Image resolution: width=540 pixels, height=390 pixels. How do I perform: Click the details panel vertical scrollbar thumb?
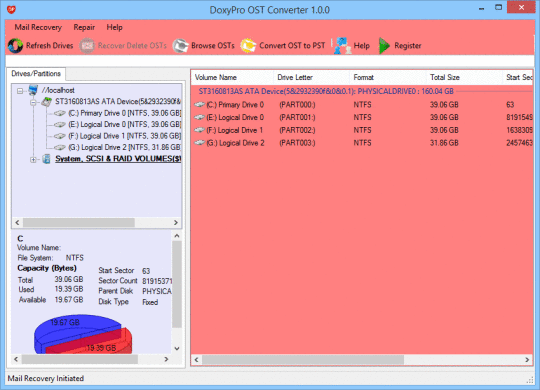177,284
